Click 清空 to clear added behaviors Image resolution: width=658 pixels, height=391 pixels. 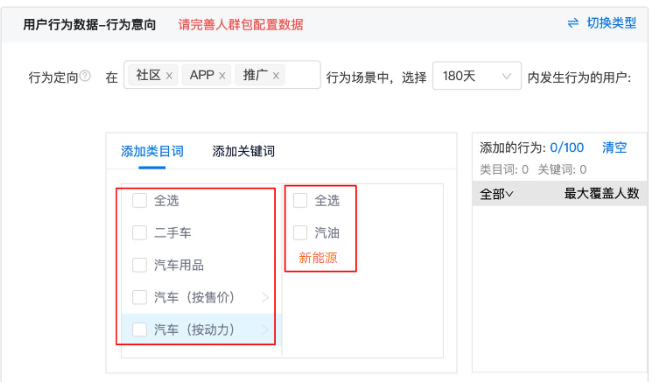pyautogui.click(x=614, y=148)
